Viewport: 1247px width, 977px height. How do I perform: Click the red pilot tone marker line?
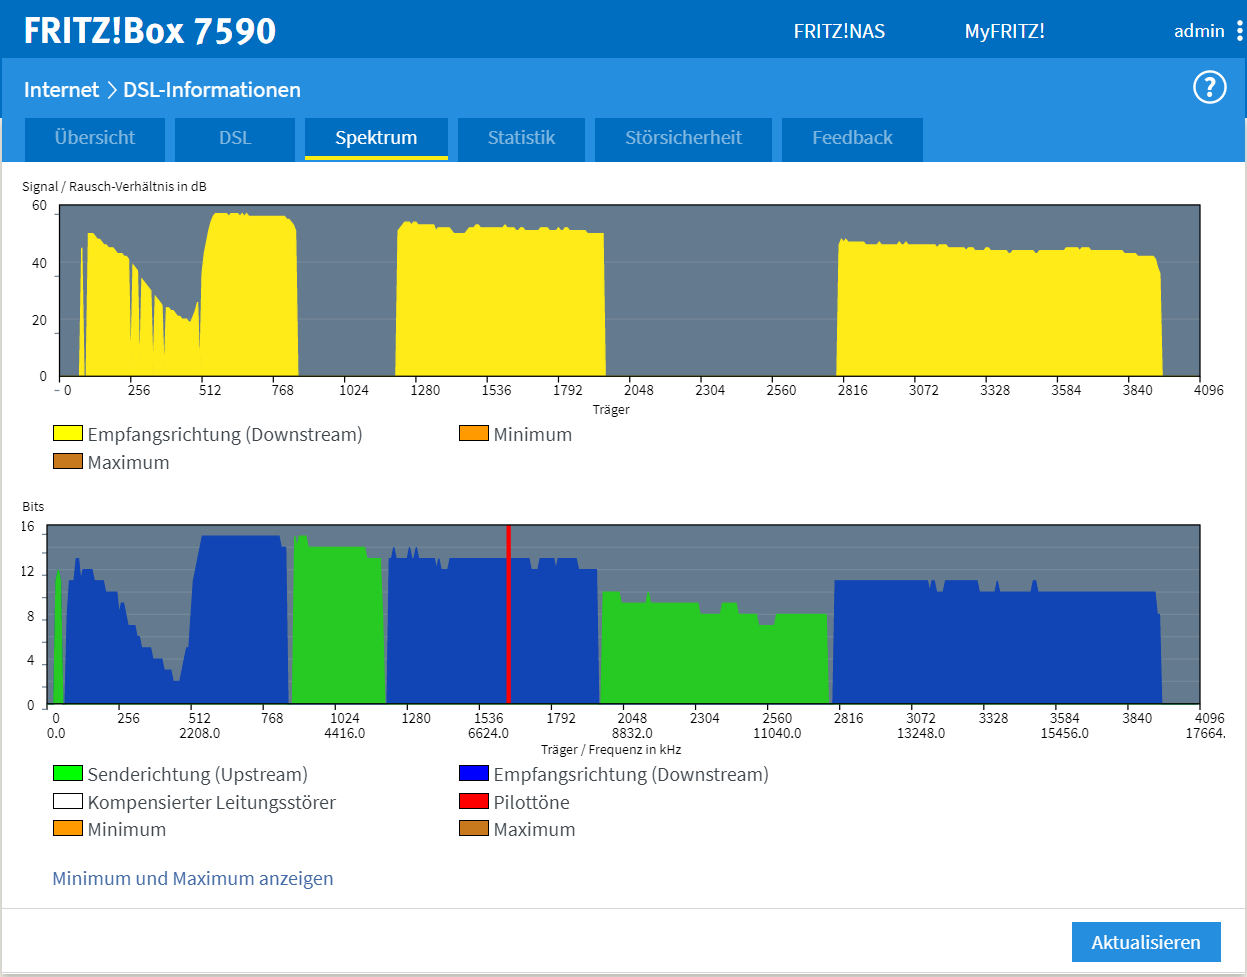[509, 614]
